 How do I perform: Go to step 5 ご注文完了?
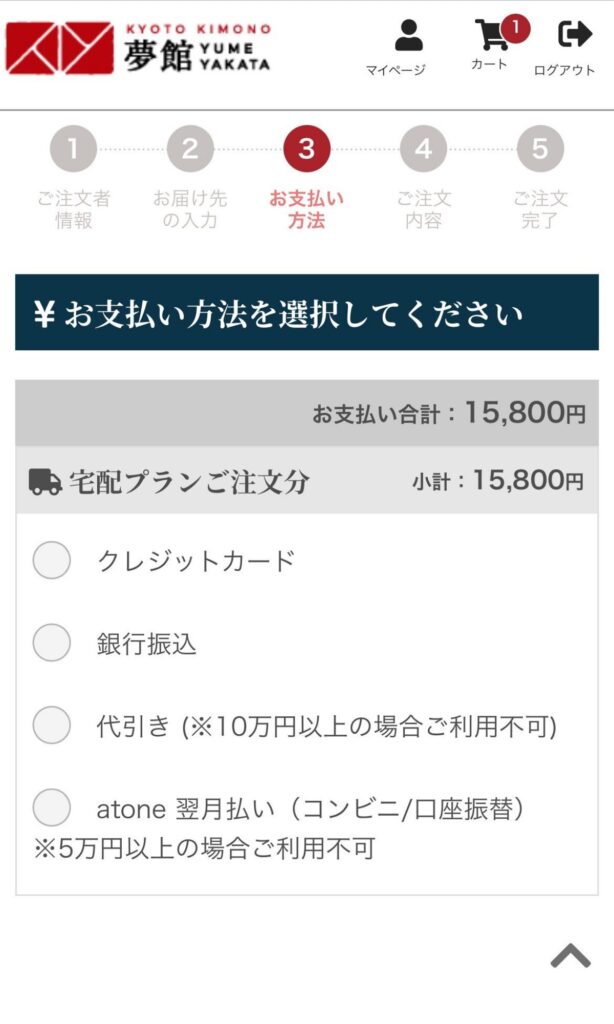click(x=540, y=150)
